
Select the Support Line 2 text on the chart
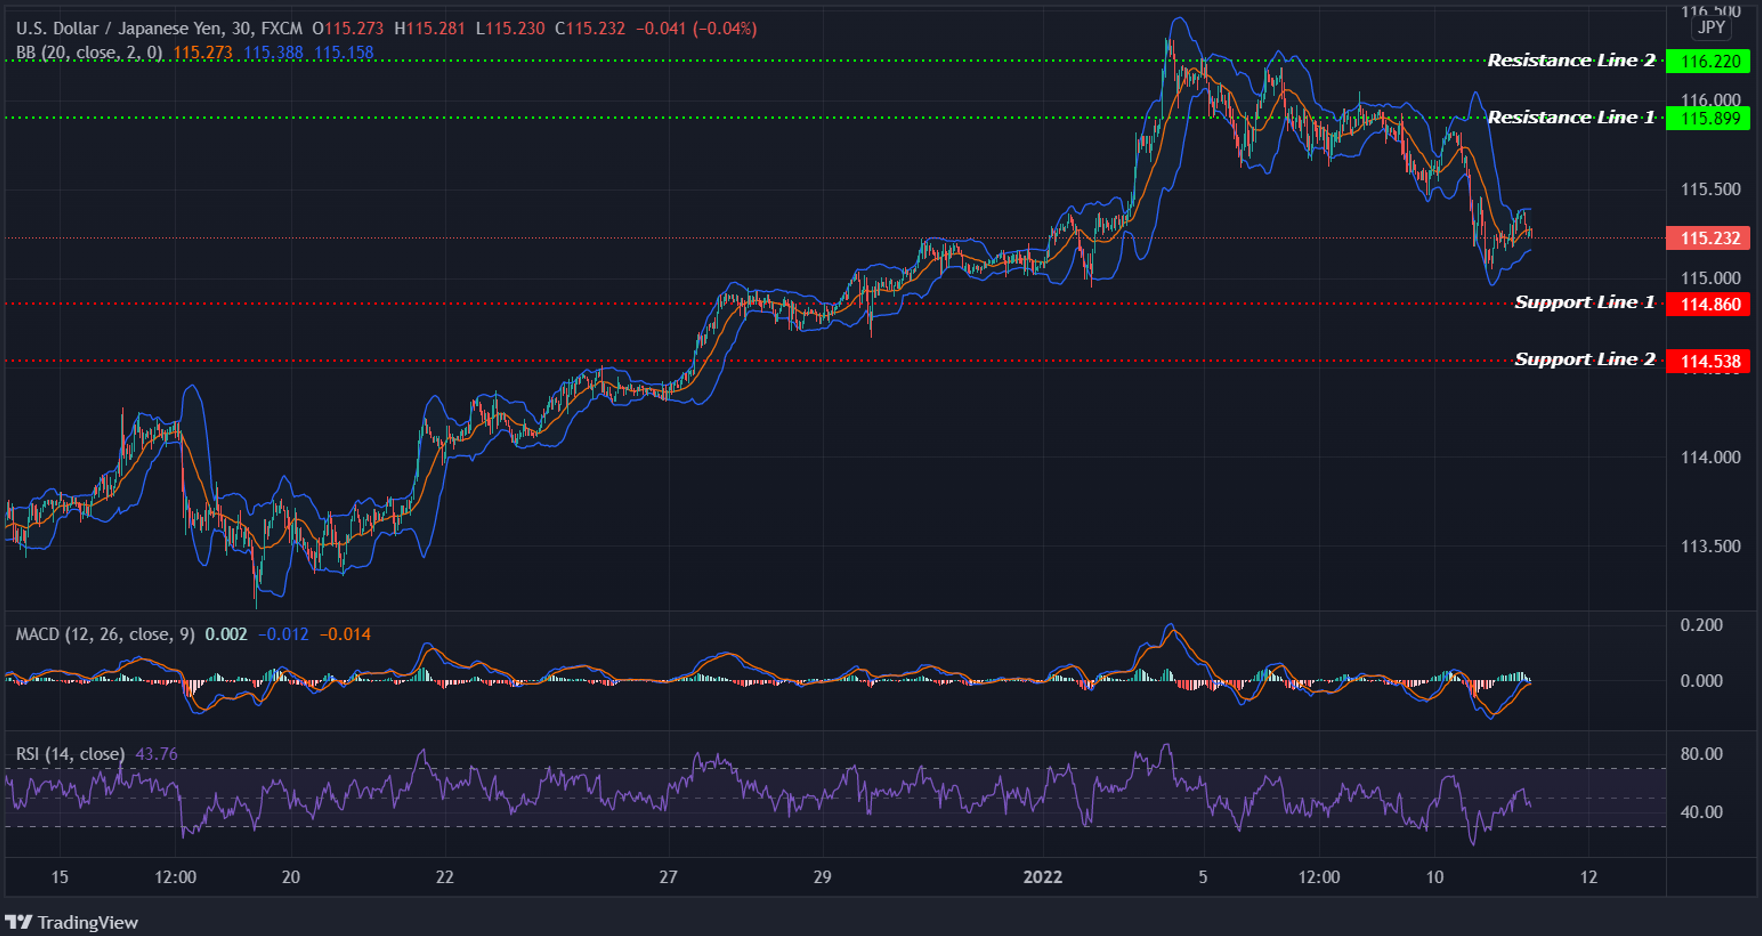pos(1584,359)
